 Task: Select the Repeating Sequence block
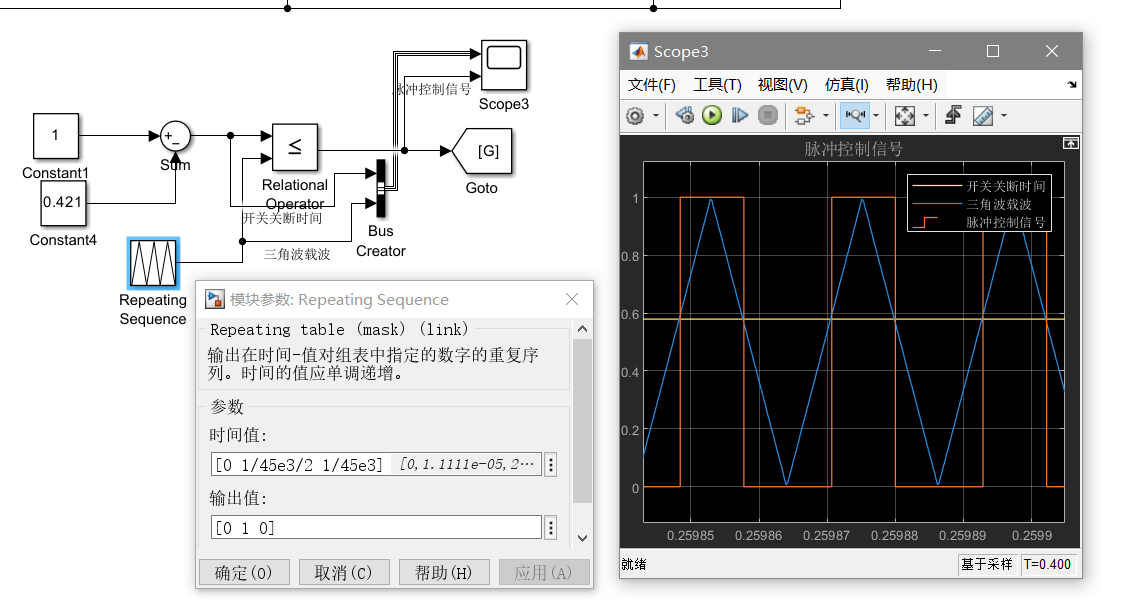point(153,263)
